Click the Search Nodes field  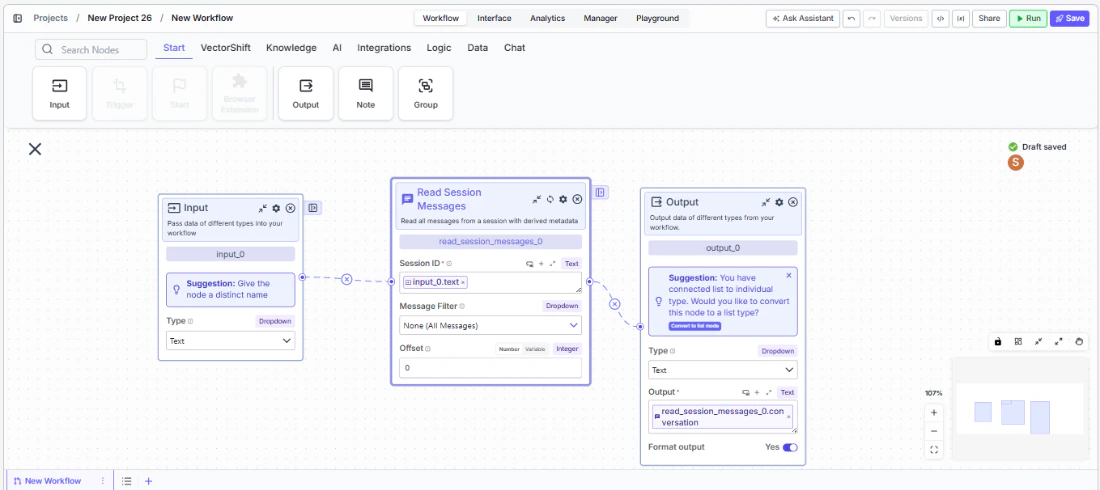point(91,49)
